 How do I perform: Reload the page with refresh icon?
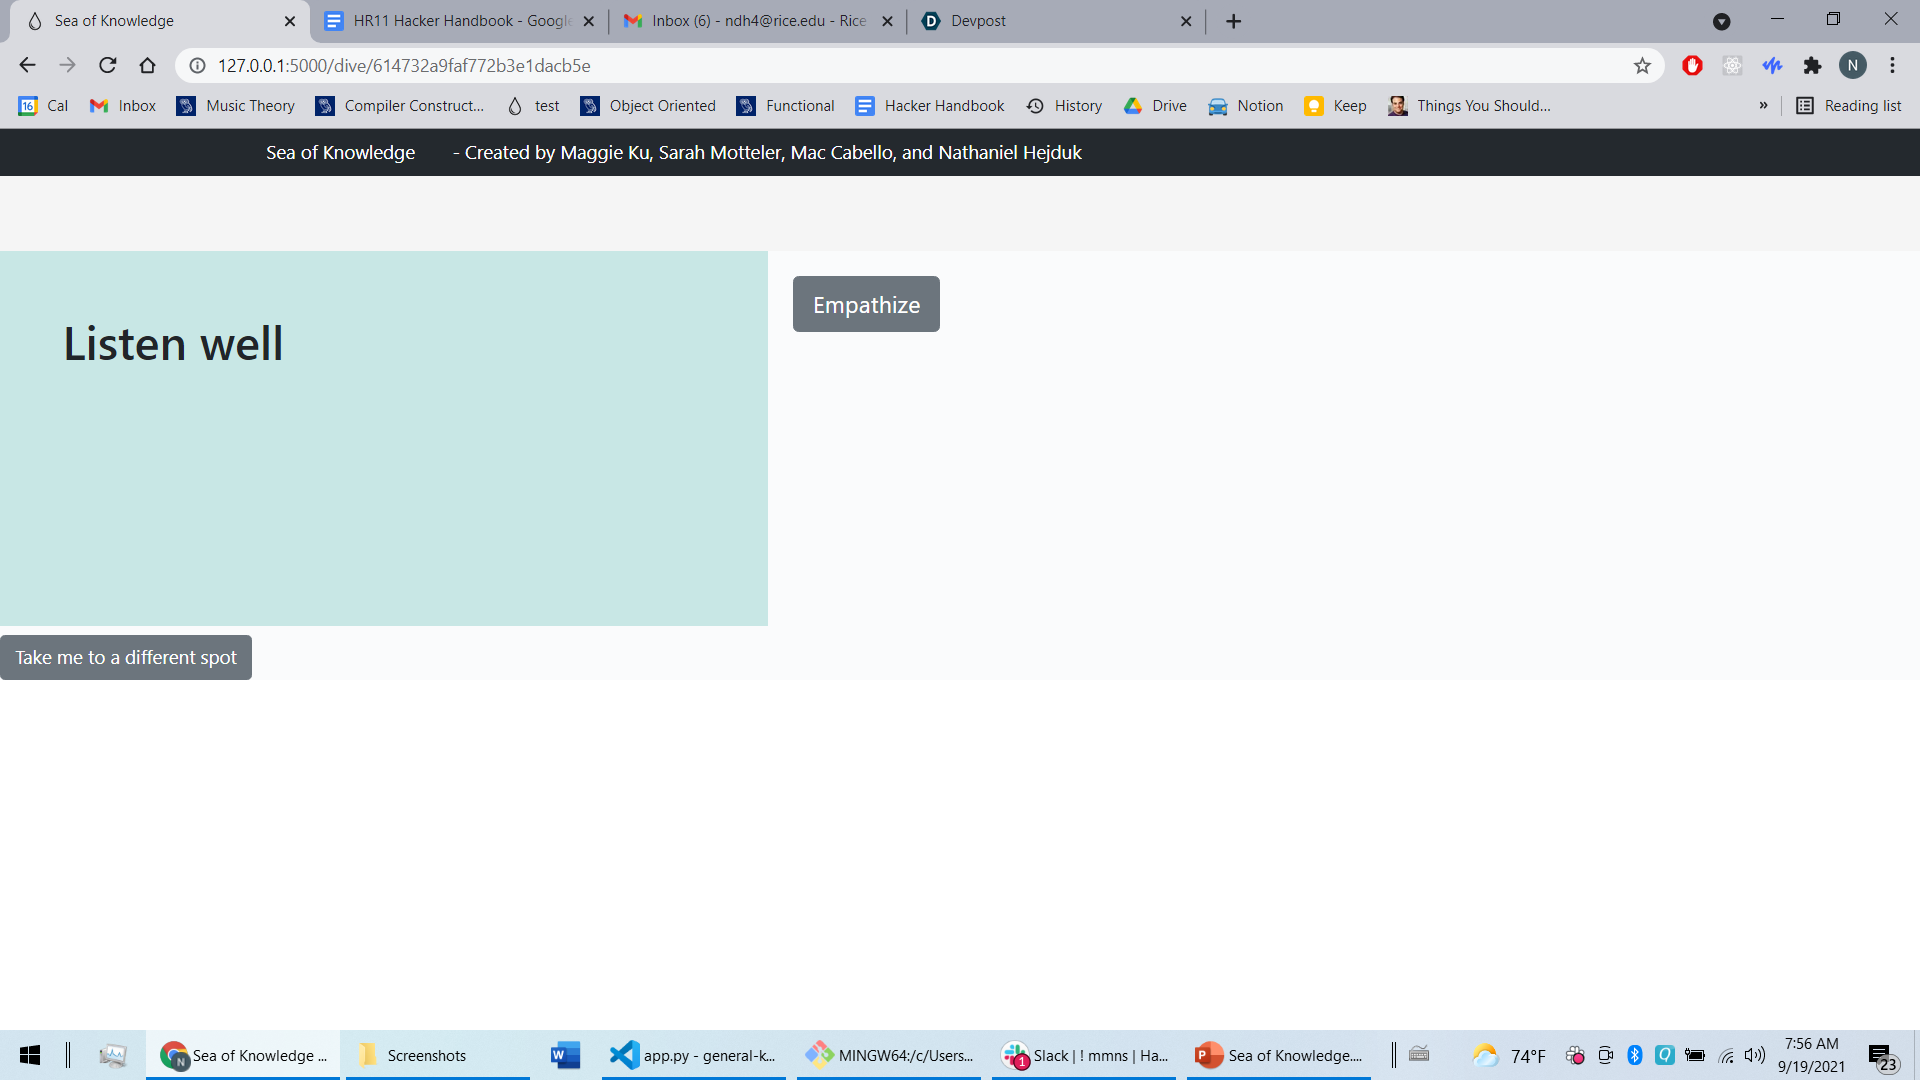[x=107, y=66]
